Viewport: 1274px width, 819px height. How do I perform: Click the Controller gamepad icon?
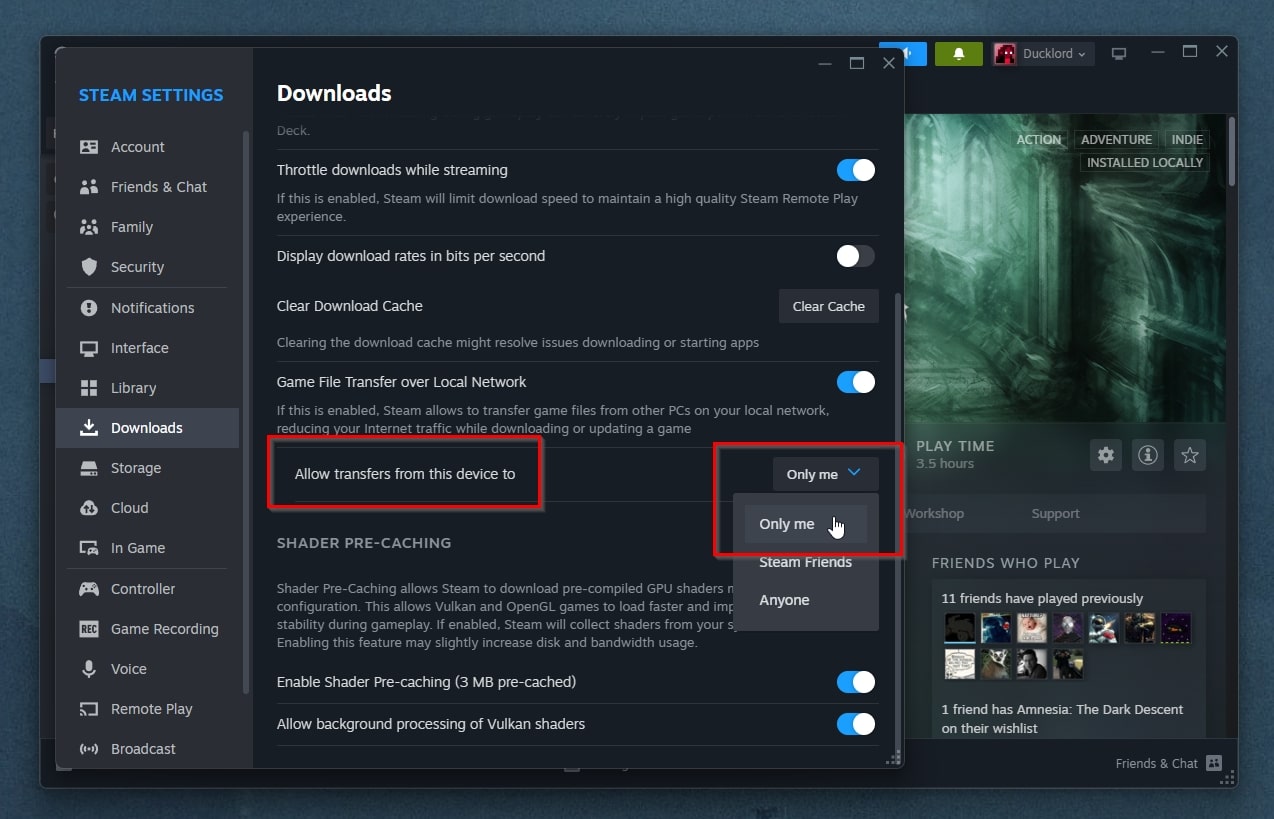pos(89,589)
